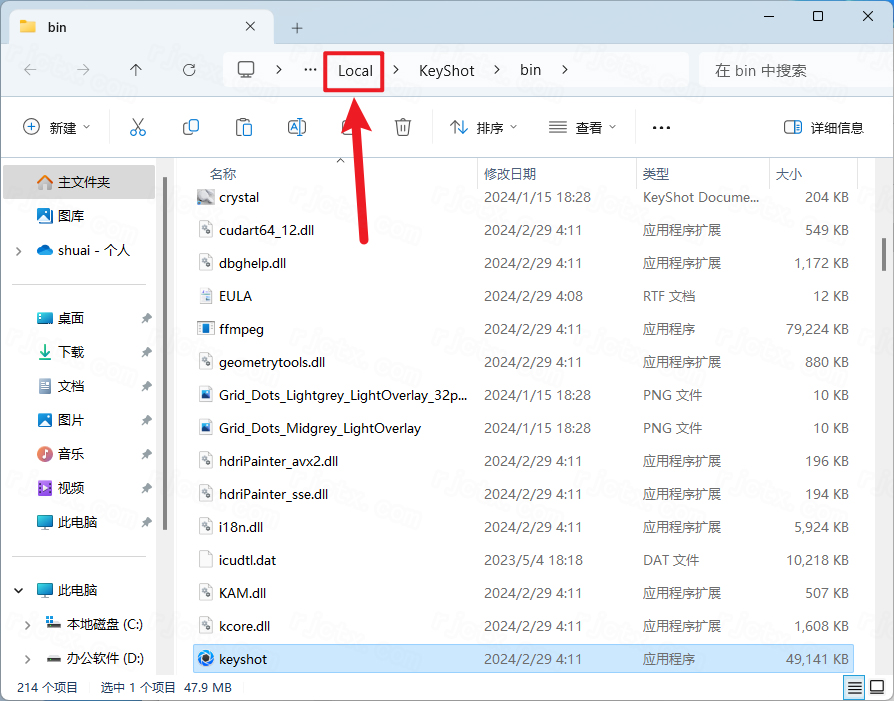The image size is (894, 701).
Task: Go back with the left arrow
Action: 30,70
